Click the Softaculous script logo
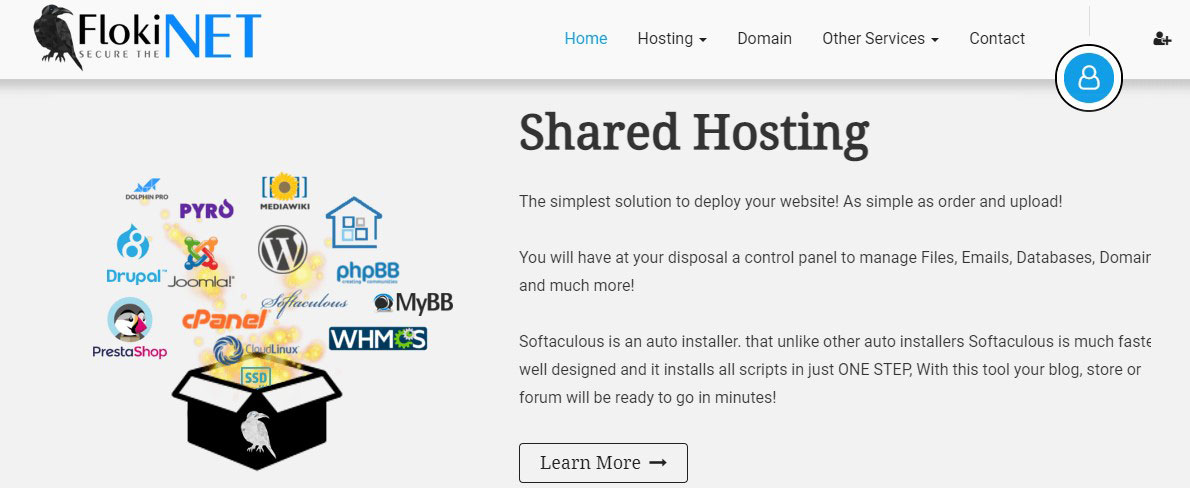The width and height of the screenshot is (1190, 488). pyautogui.click(x=304, y=303)
